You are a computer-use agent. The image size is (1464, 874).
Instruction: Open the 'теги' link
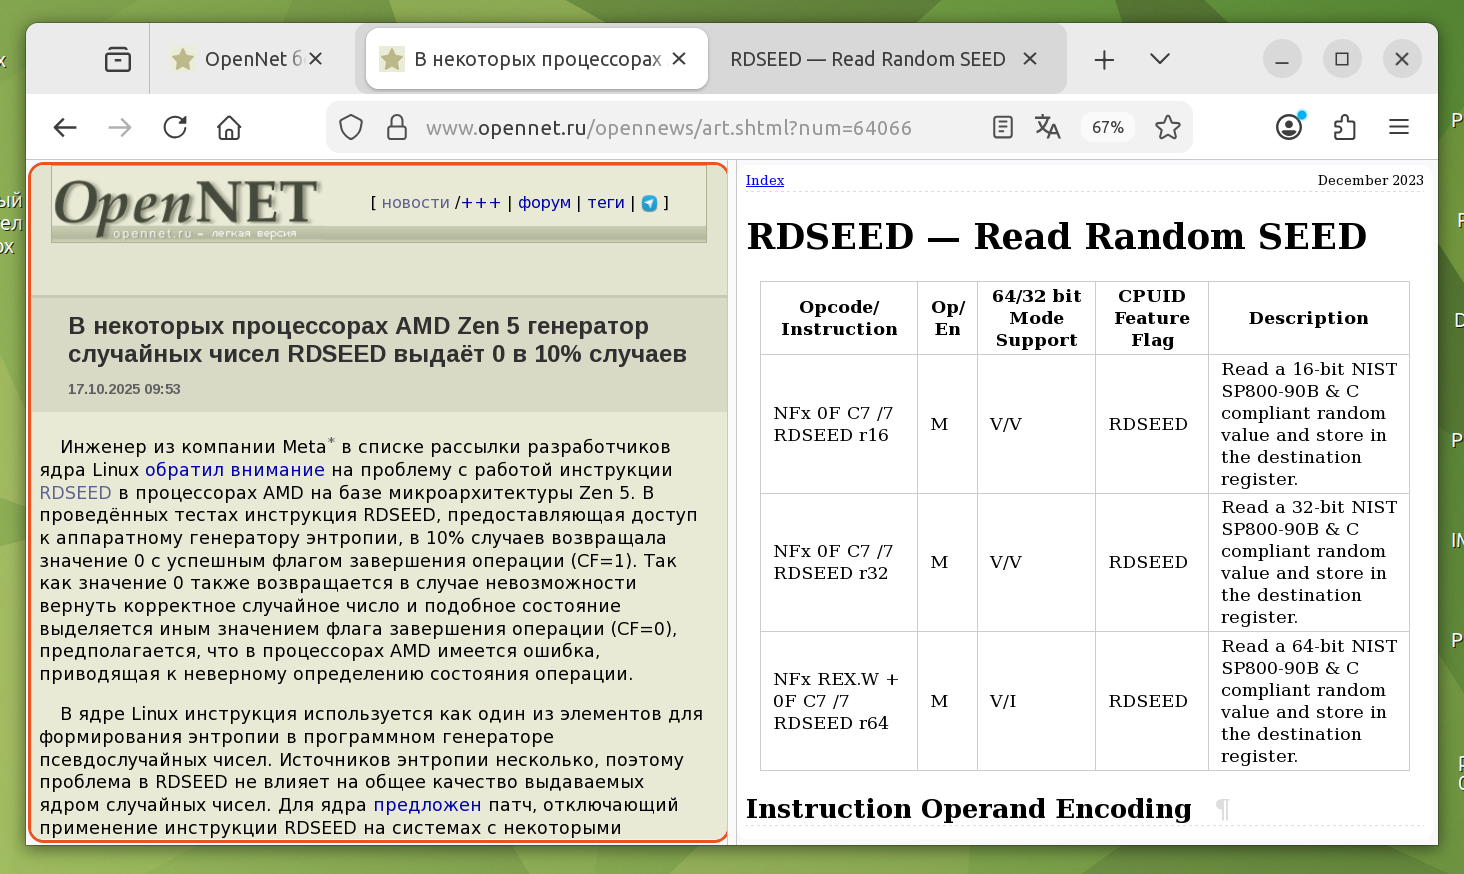[606, 203]
